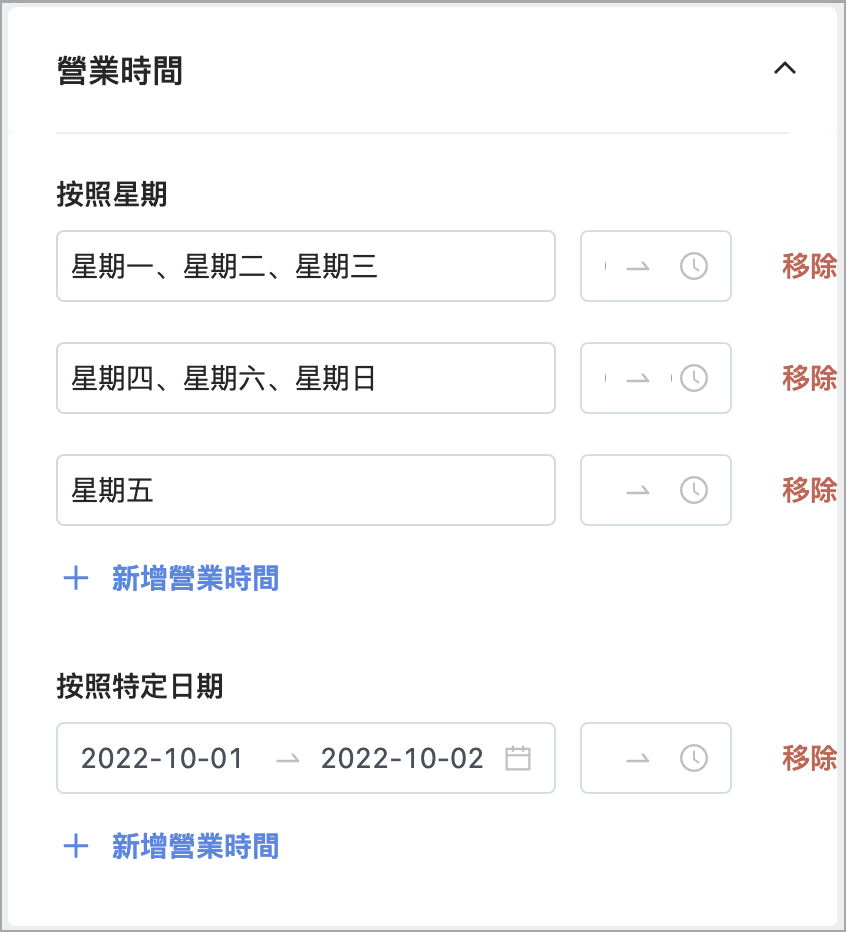Remove the 星期一、星期二、星期三 row

tap(809, 266)
